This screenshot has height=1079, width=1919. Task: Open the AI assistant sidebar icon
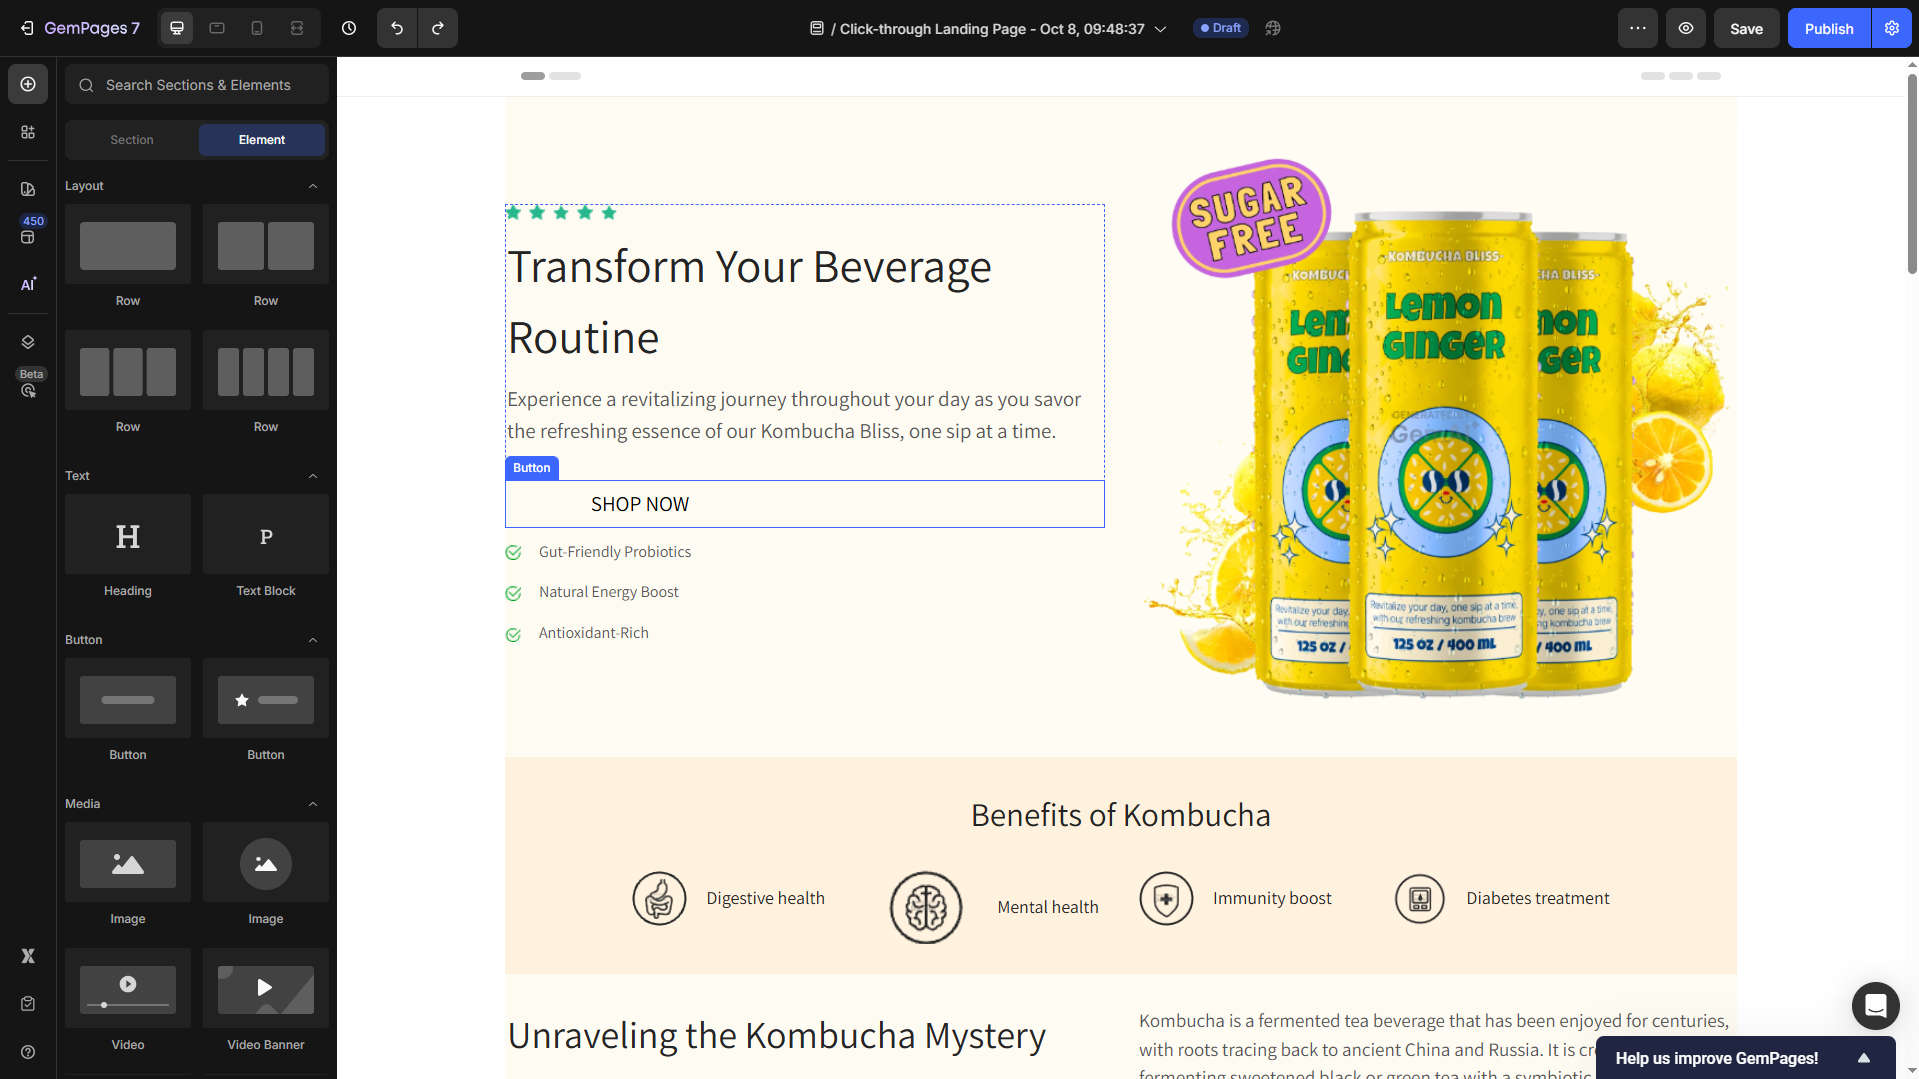tap(28, 285)
